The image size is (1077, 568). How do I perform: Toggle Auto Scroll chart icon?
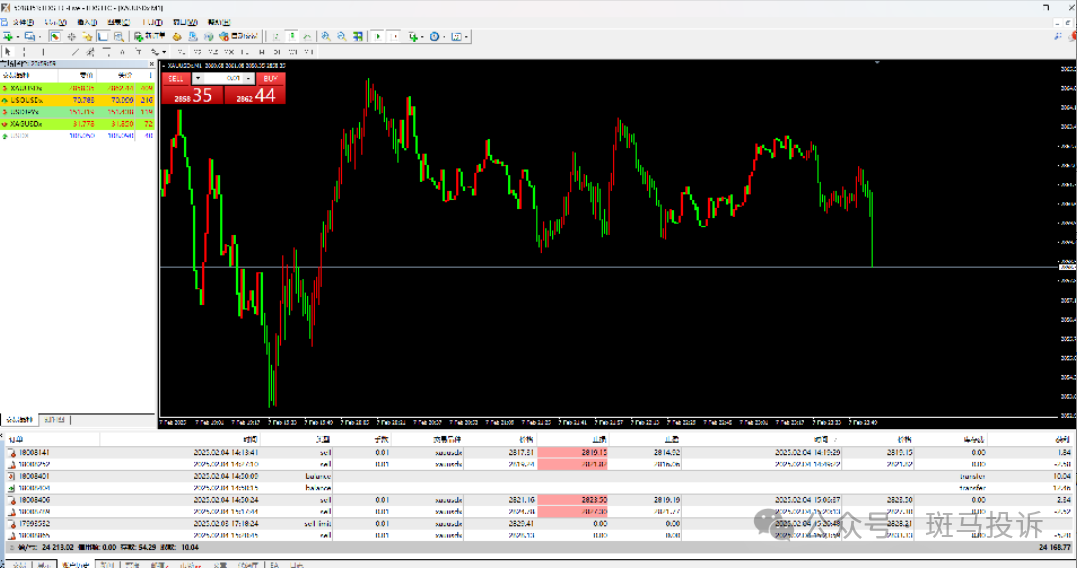click(x=378, y=36)
